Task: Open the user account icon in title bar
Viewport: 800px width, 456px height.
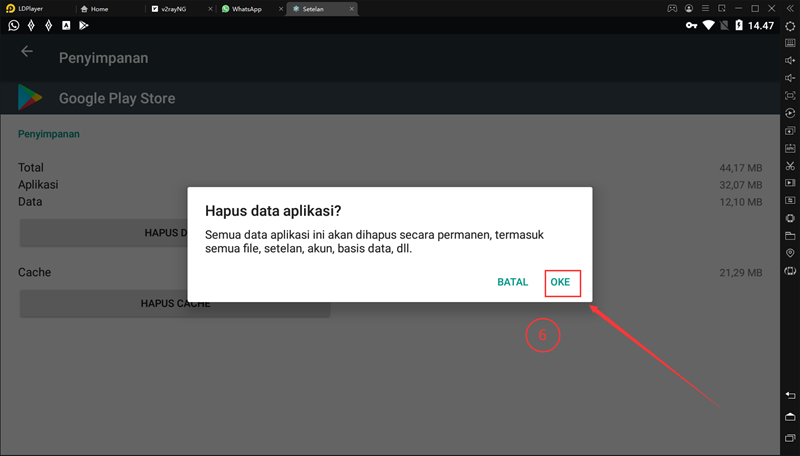Action: pos(690,8)
